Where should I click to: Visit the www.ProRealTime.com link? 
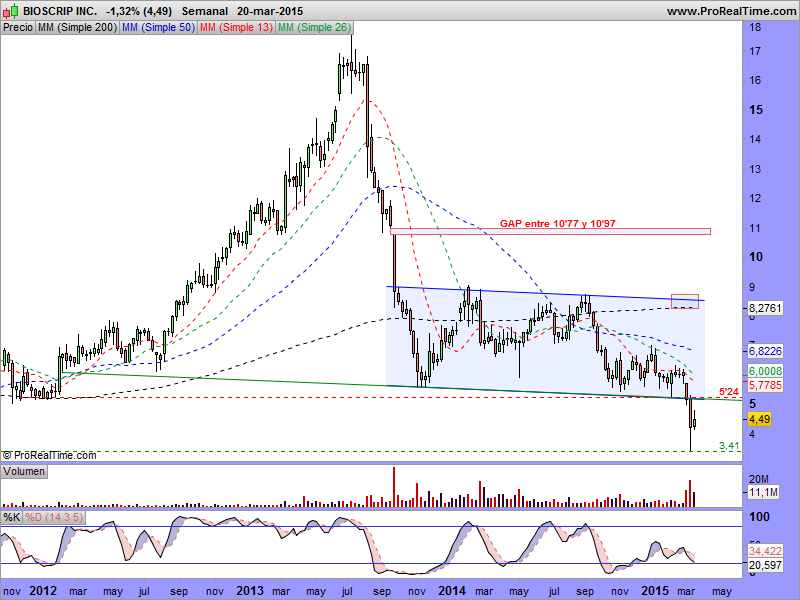(731, 11)
